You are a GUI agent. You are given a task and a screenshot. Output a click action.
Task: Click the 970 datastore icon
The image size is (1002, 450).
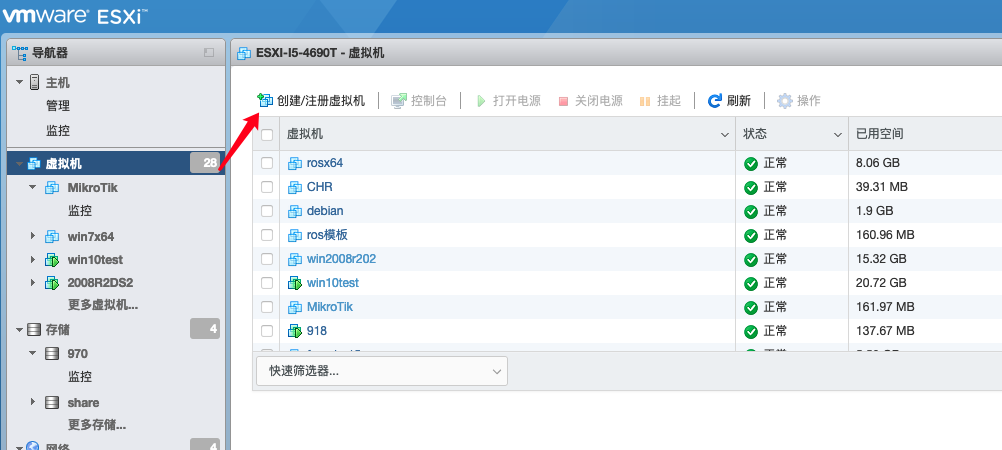pyautogui.click(x=52, y=353)
